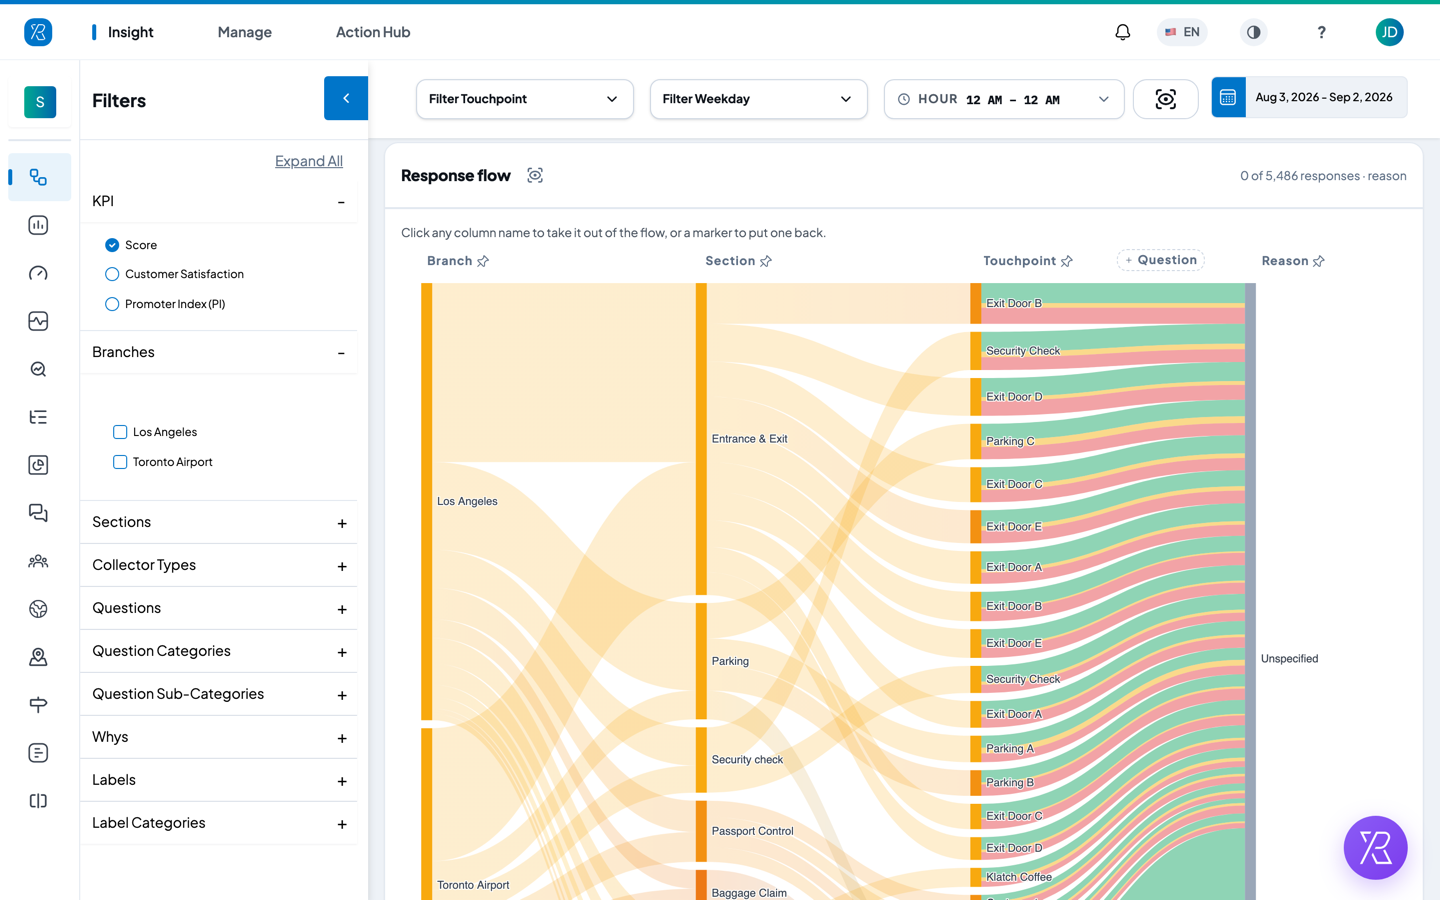Image resolution: width=1440 pixels, height=900 pixels.
Task: Toggle the dark mode contrast icon
Action: click(1253, 32)
